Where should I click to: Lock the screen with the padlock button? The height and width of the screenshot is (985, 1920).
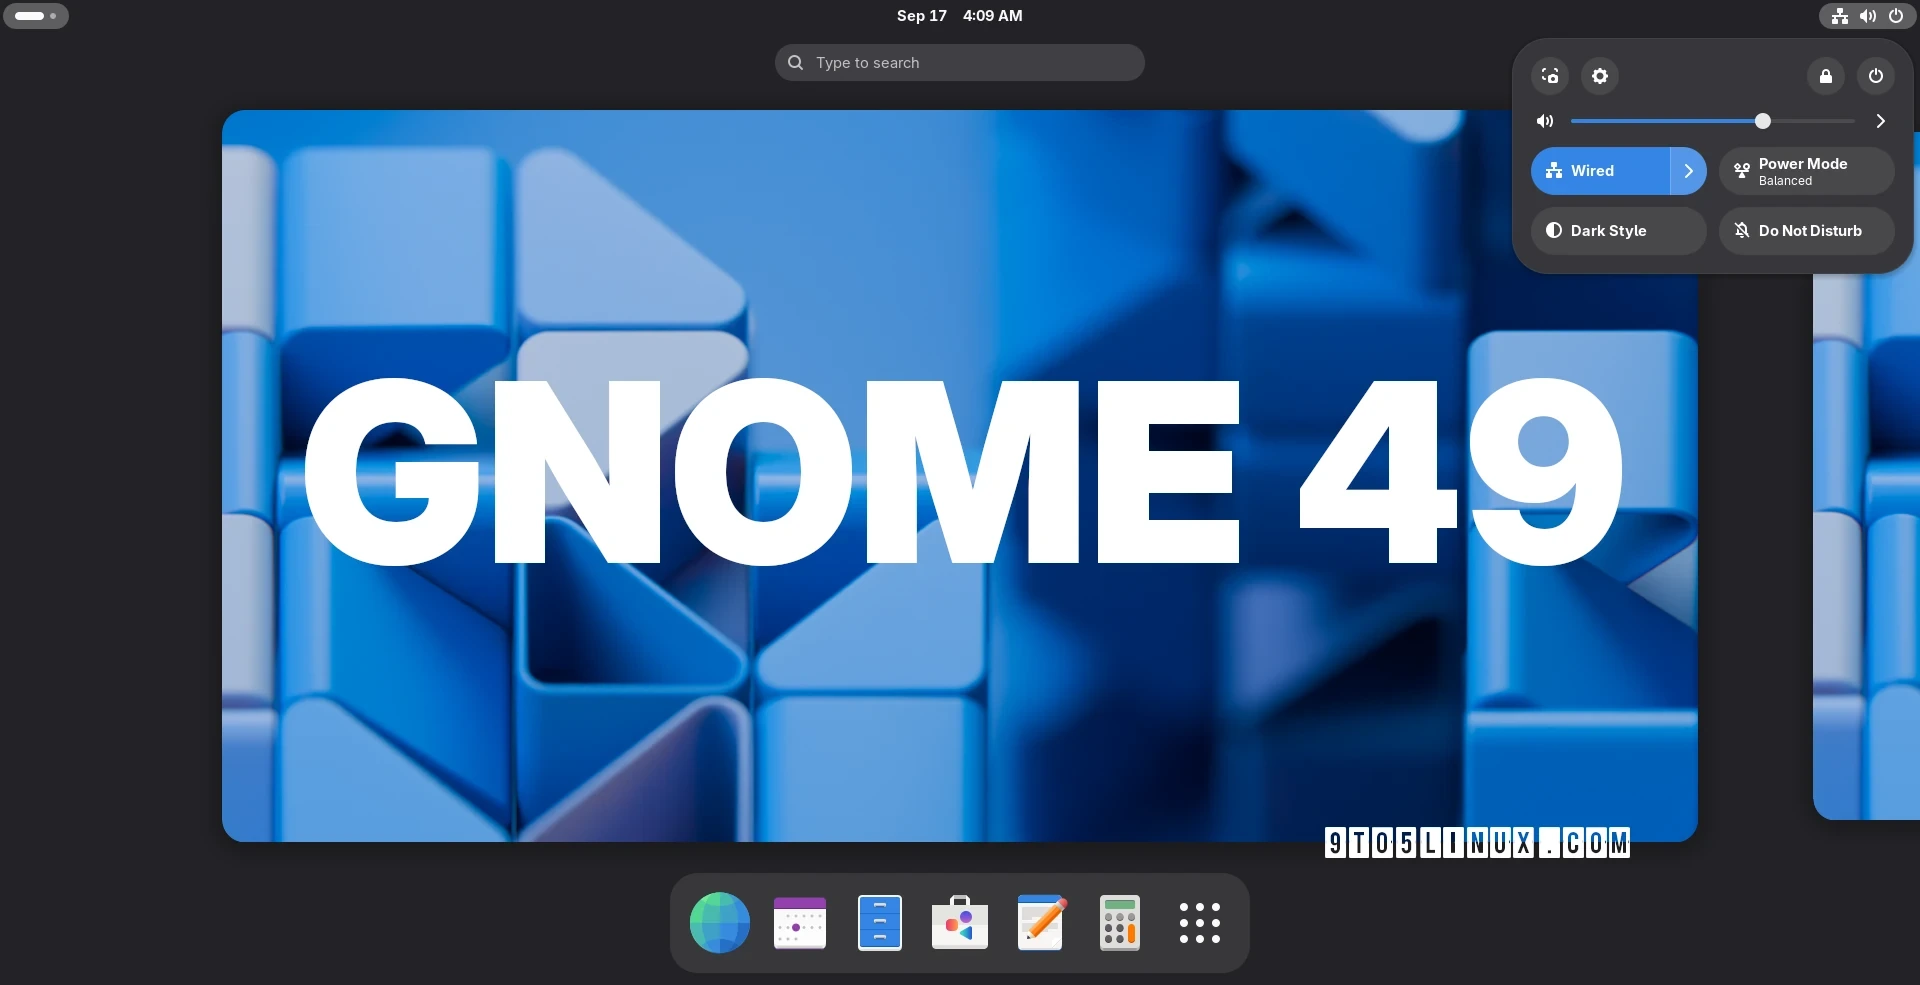[x=1826, y=76]
